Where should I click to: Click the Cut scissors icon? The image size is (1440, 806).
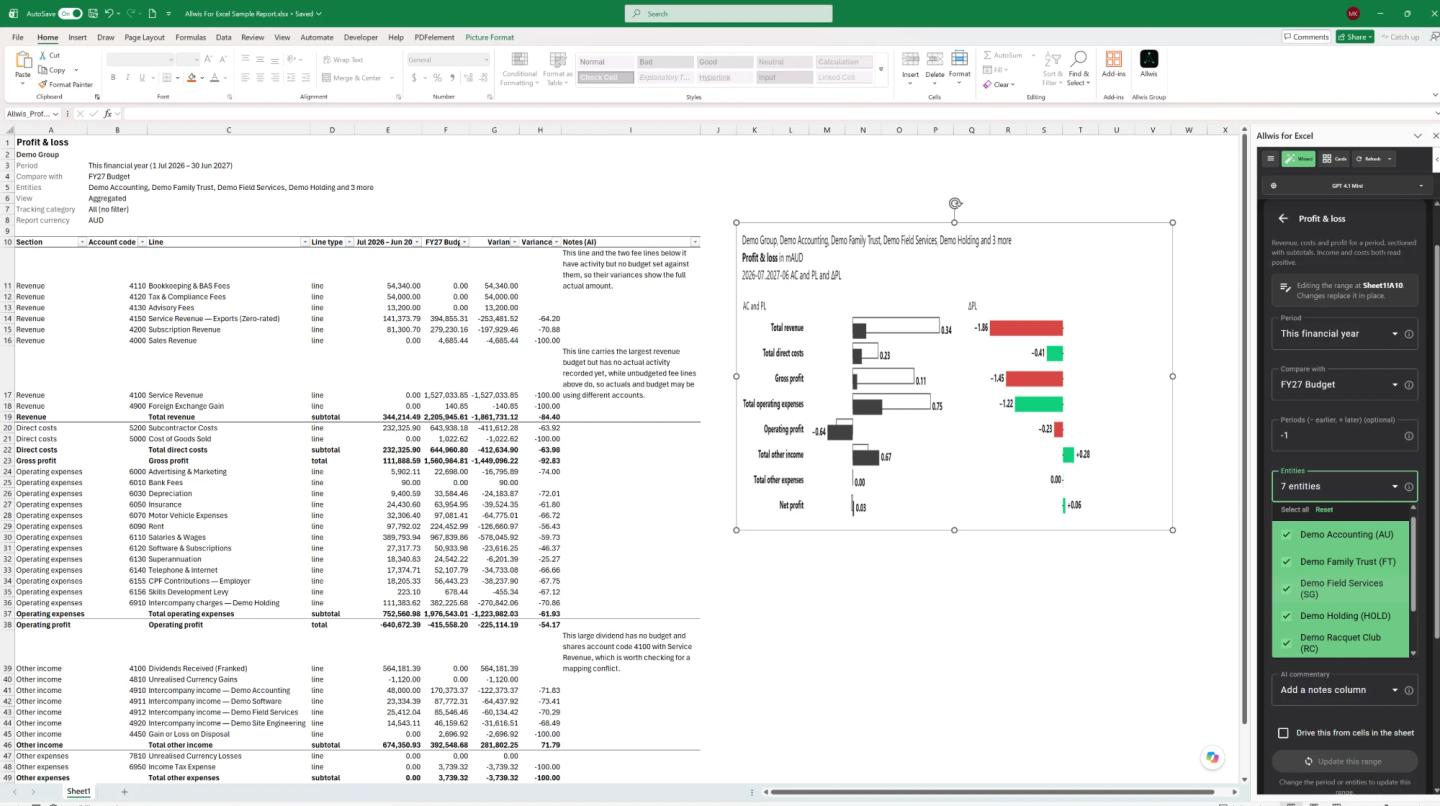point(42,56)
